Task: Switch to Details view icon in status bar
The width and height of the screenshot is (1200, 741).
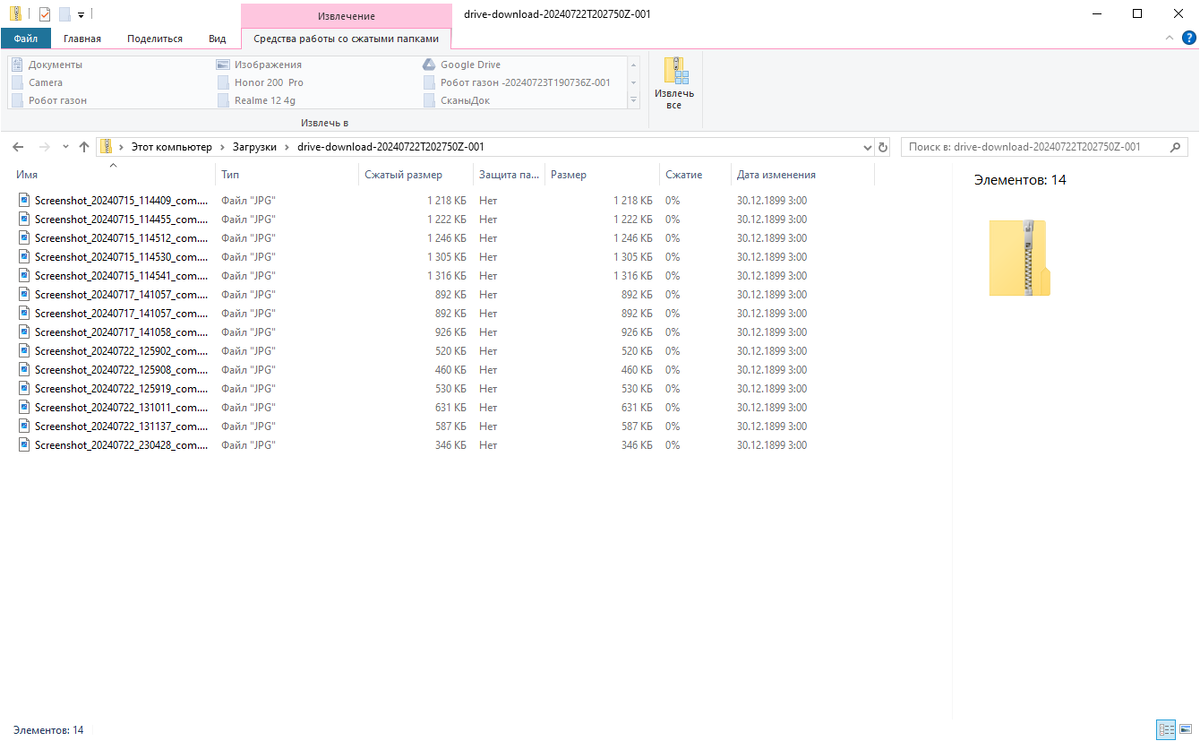Action: point(1166,729)
